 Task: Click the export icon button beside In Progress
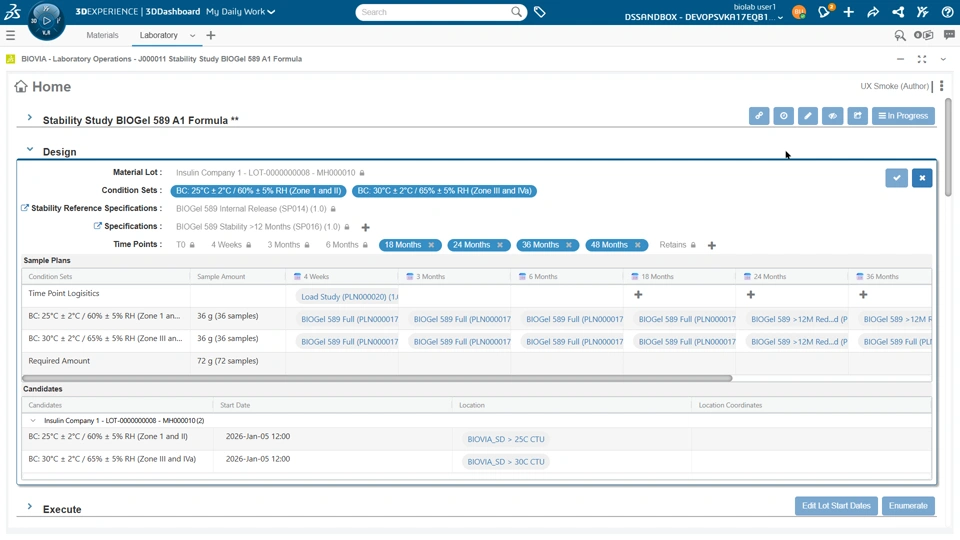[x=858, y=116]
